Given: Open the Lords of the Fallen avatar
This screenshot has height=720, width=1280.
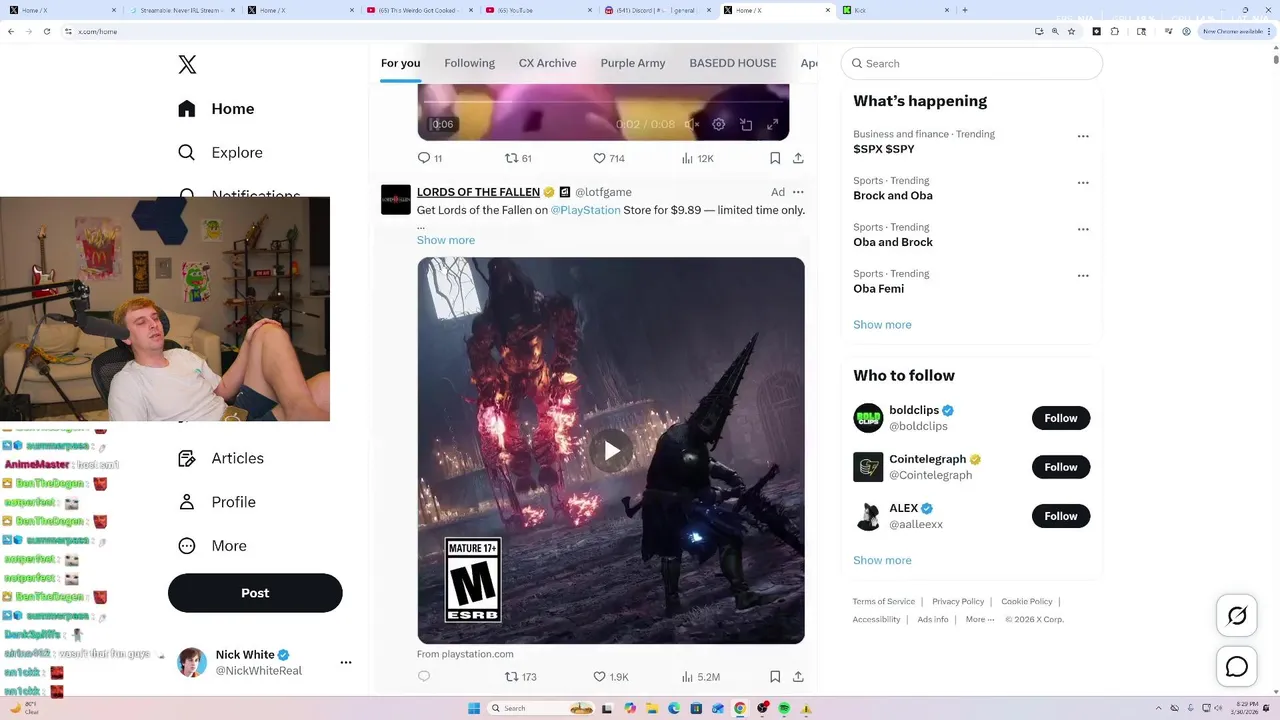Looking at the screenshot, I should tap(396, 200).
